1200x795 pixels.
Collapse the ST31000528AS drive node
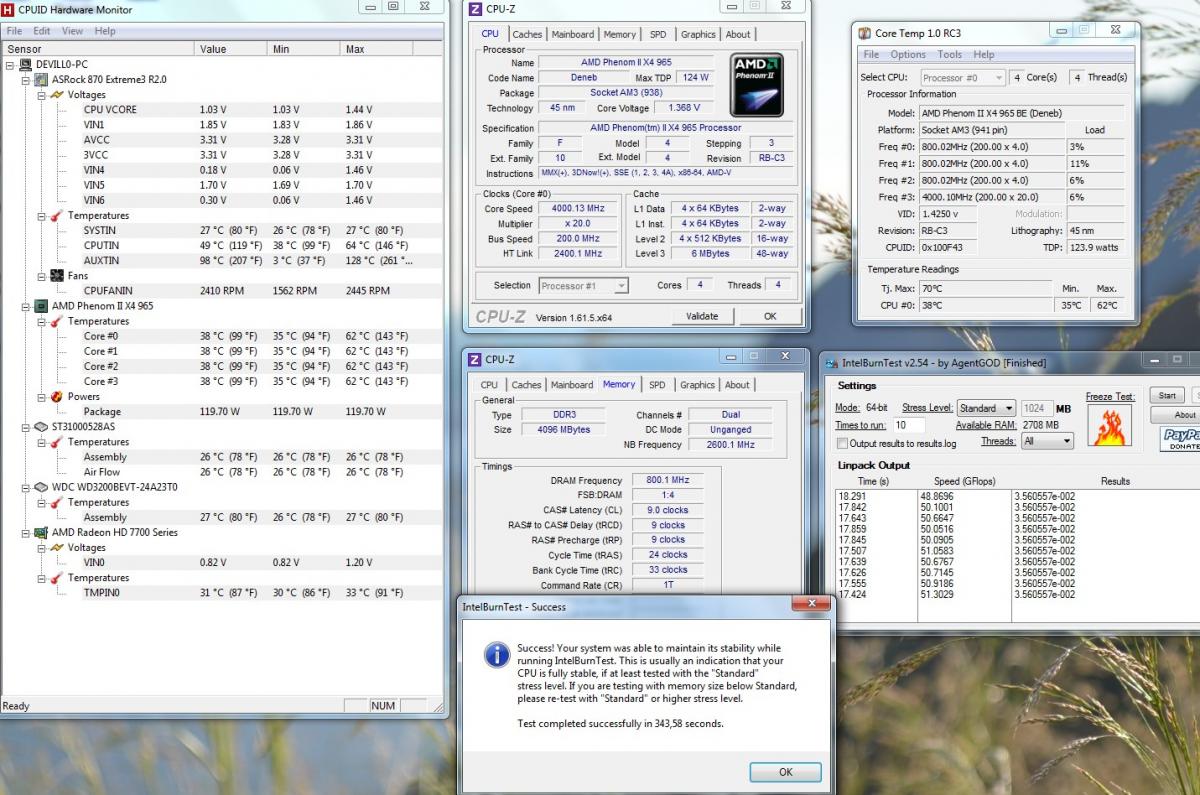click(x=26, y=427)
